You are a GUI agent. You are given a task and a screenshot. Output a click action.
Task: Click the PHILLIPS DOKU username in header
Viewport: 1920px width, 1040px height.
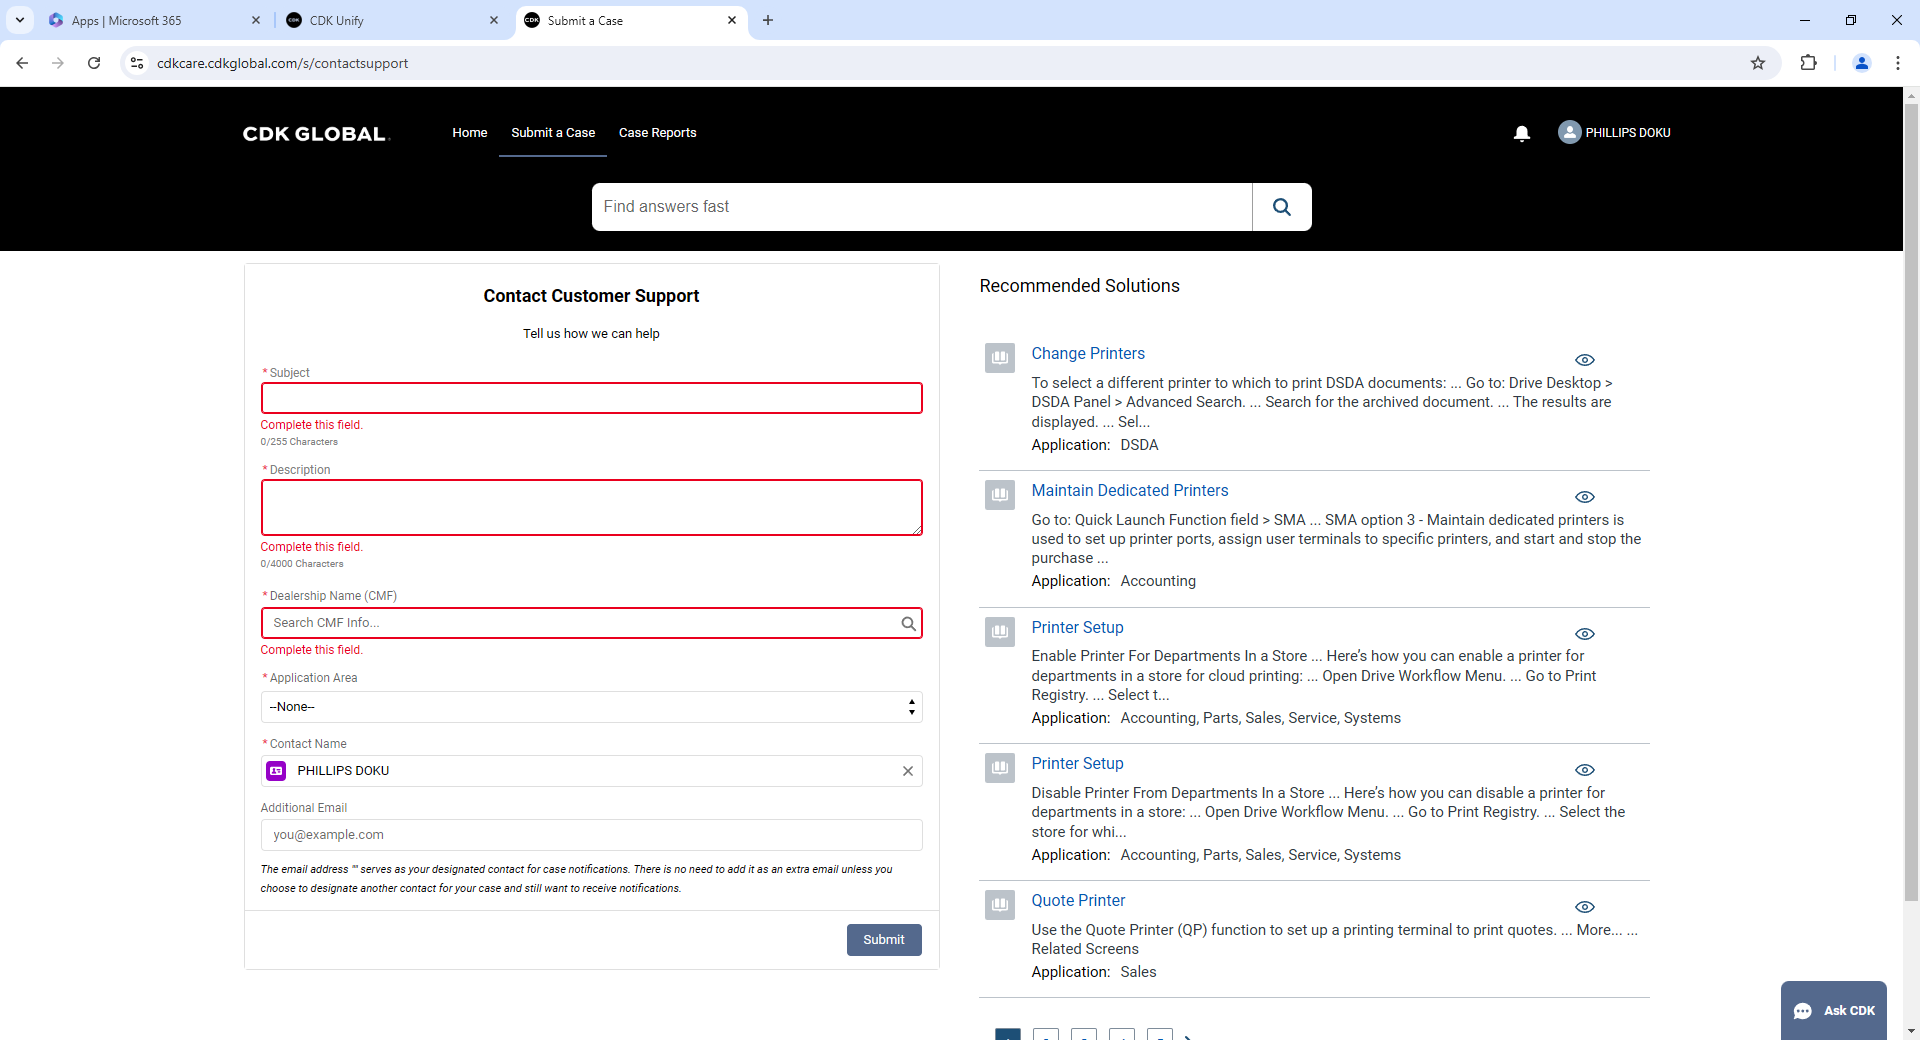point(1628,133)
